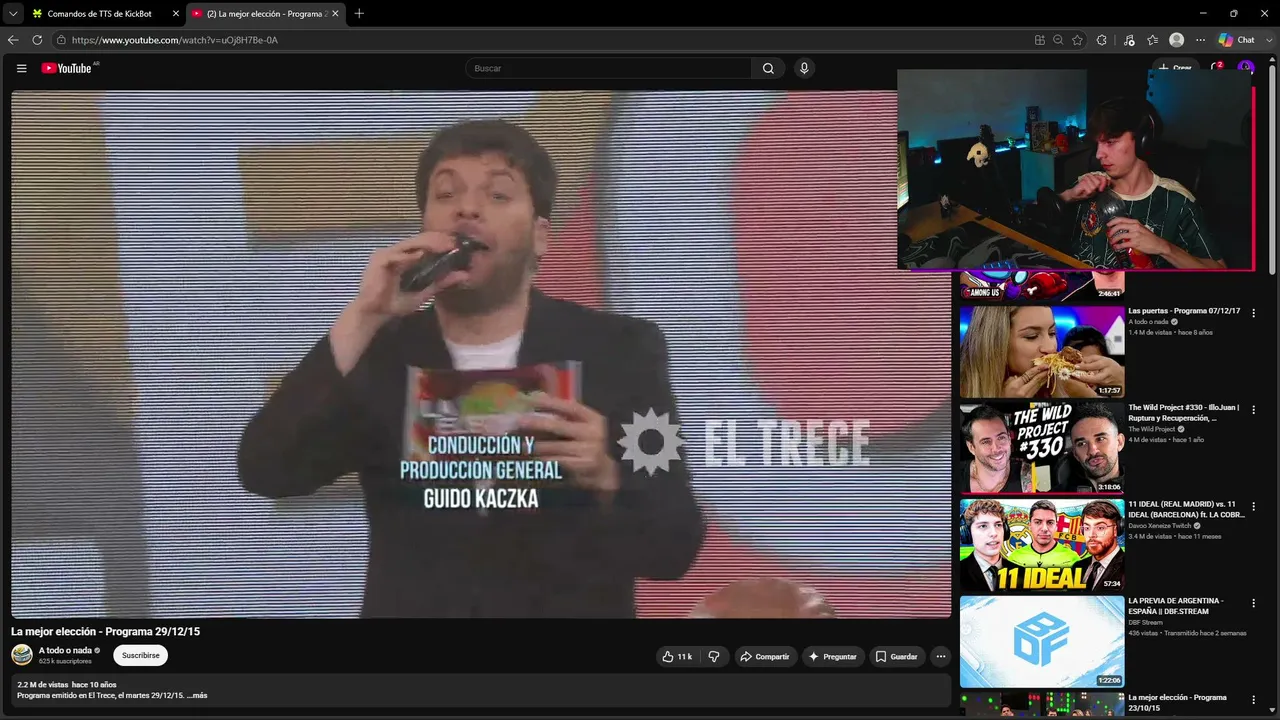Open The Wild Project #330 thumbnail
Viewport: 1280px width, 720px height.
coord(1042,448)
